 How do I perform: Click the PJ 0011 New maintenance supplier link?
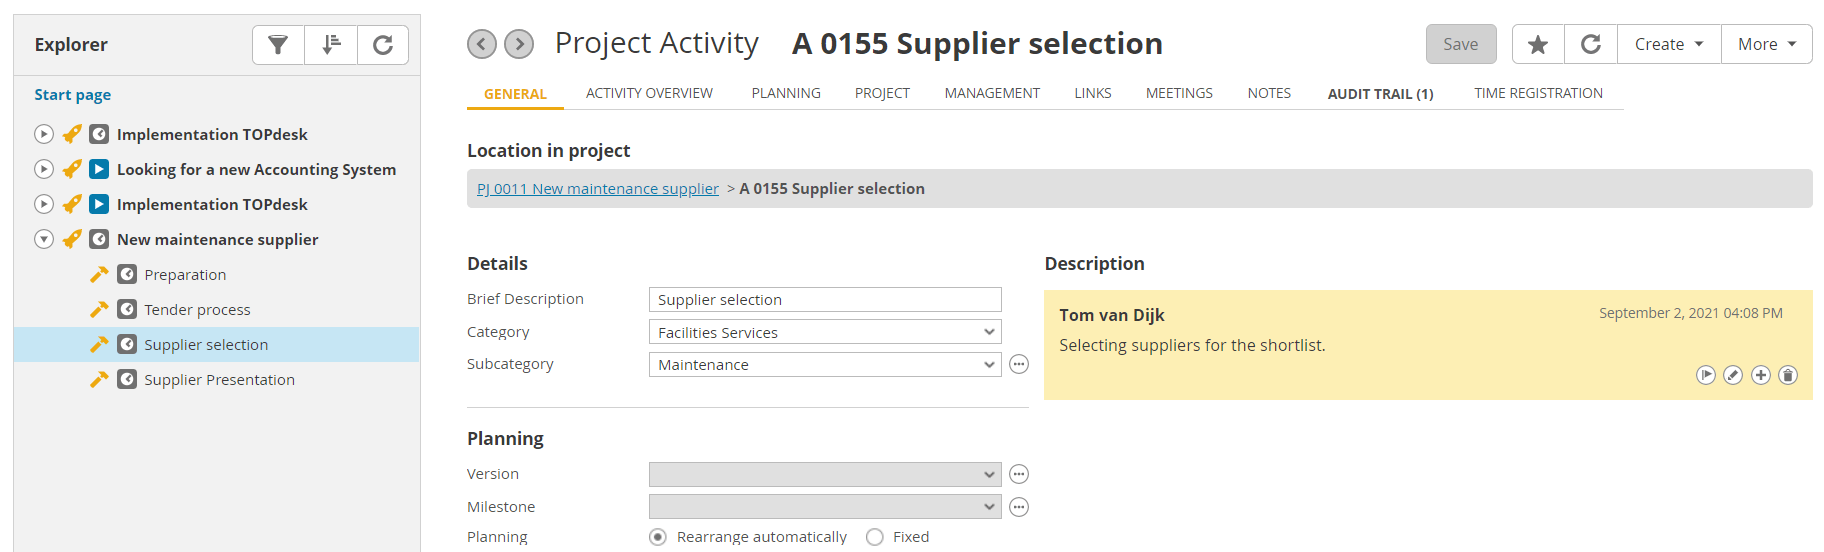coord(598,189)
